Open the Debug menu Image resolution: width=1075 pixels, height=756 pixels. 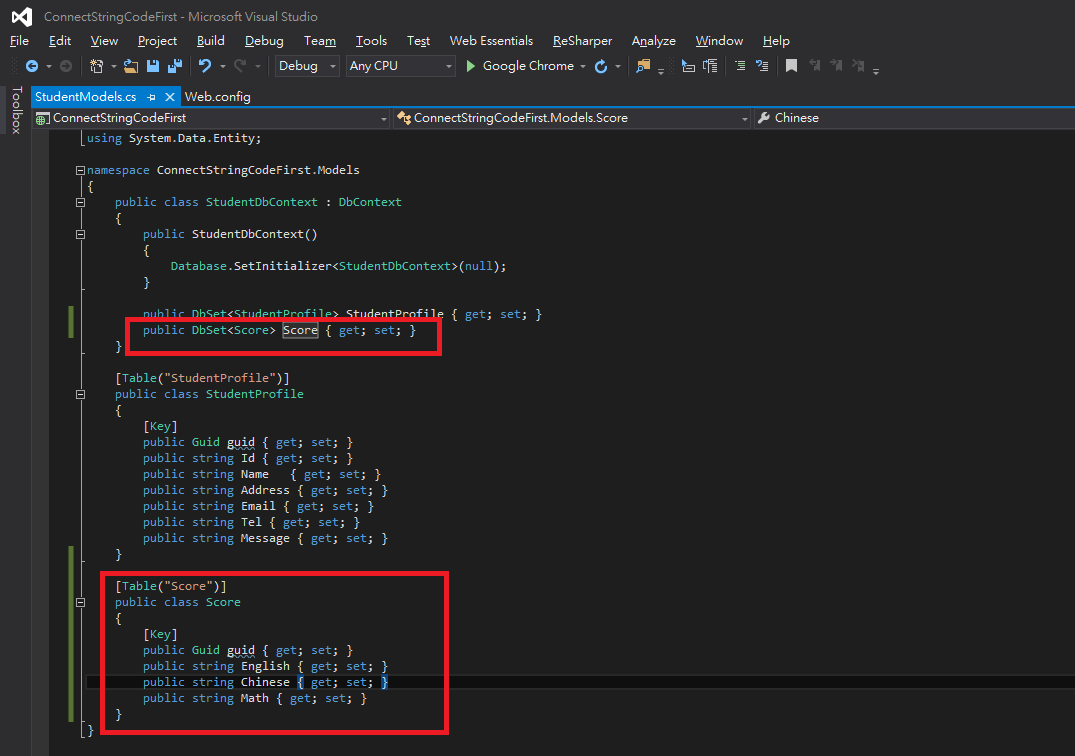[264, 41]
